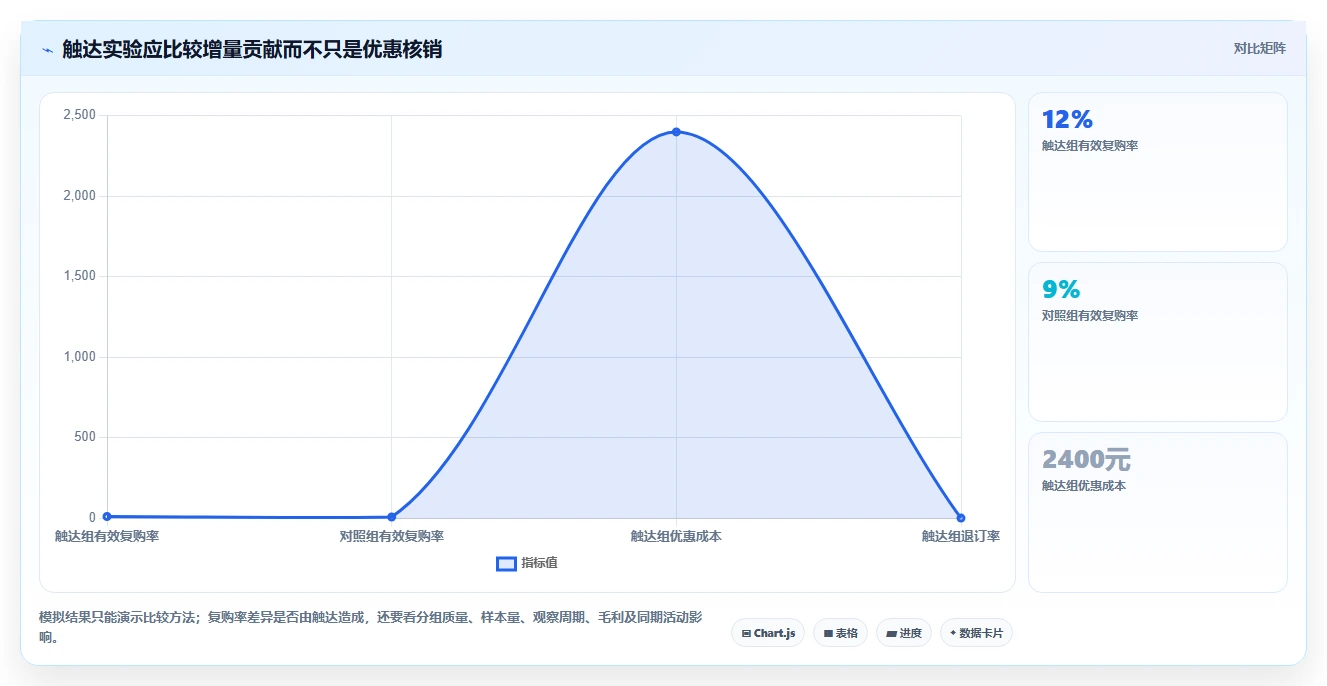Image resolution: width=1327 pixels, height=686 pixels.
Task: Click the x-axis label 触达组退订率
Action: (961, 536)
